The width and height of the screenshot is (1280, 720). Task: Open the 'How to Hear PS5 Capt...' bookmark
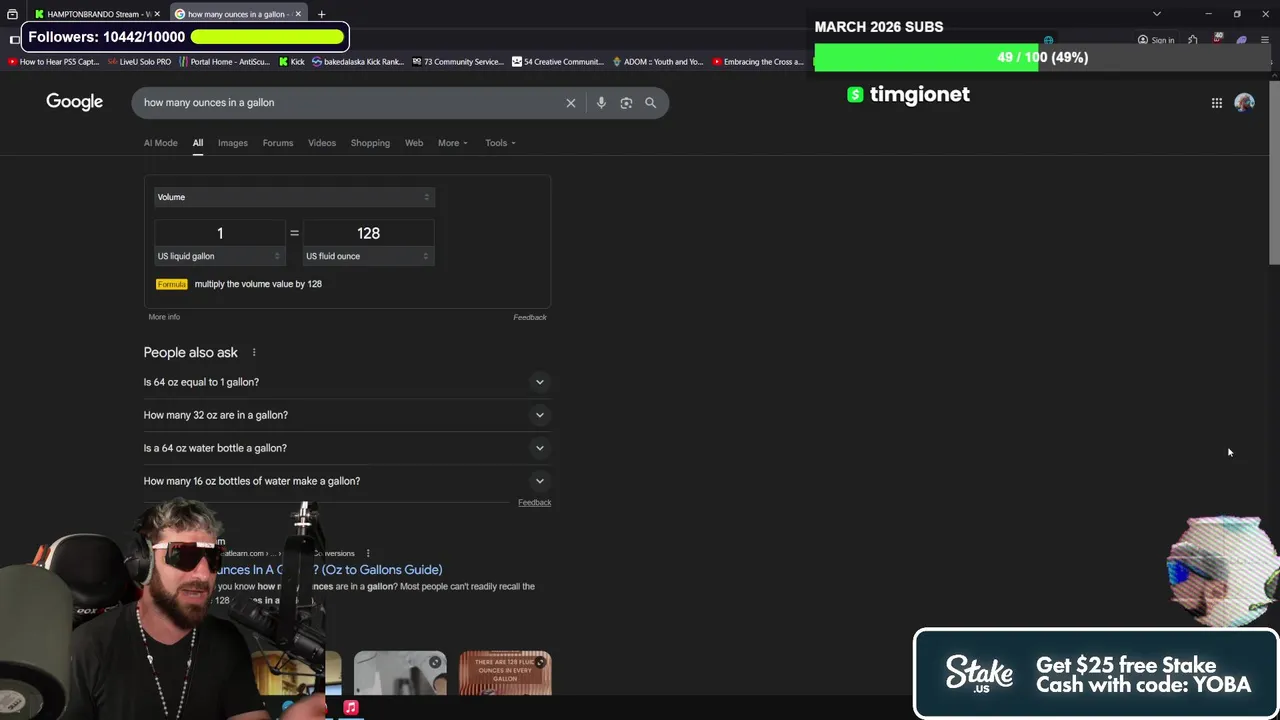point(53,62)
